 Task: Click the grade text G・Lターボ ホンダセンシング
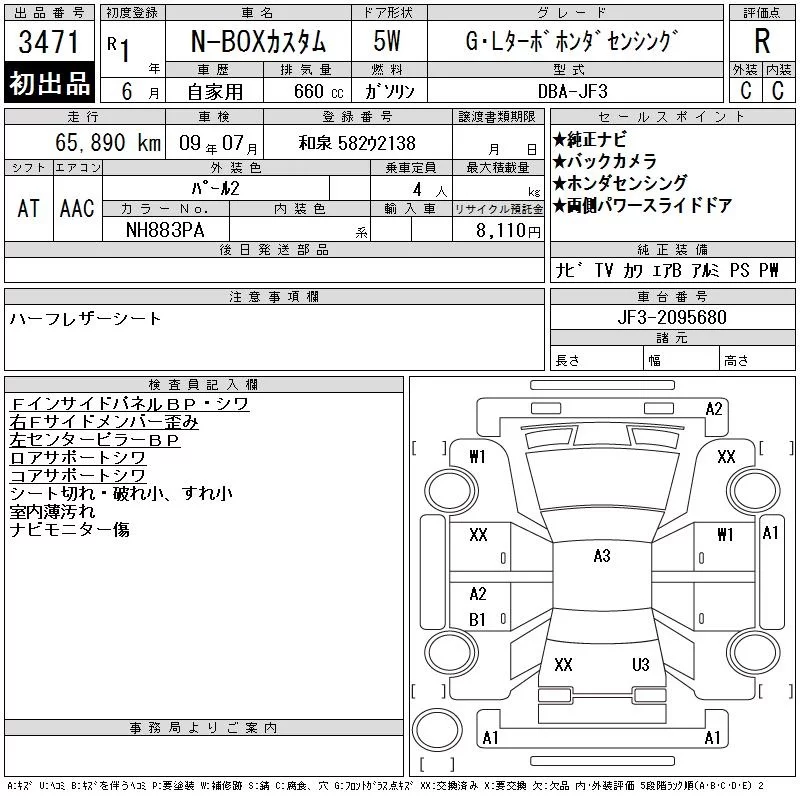[x=572, y=42]
